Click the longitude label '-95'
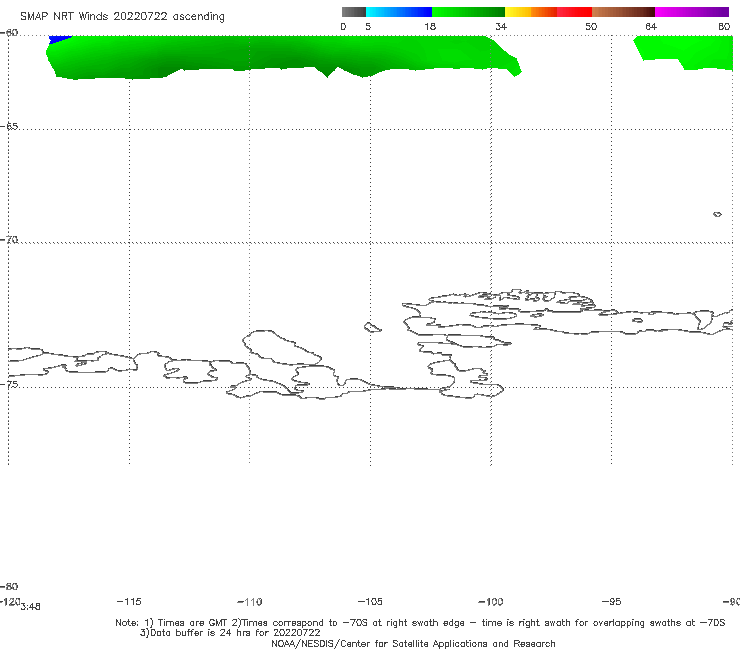The image size is (740, 650). click(x=611, y=601)
